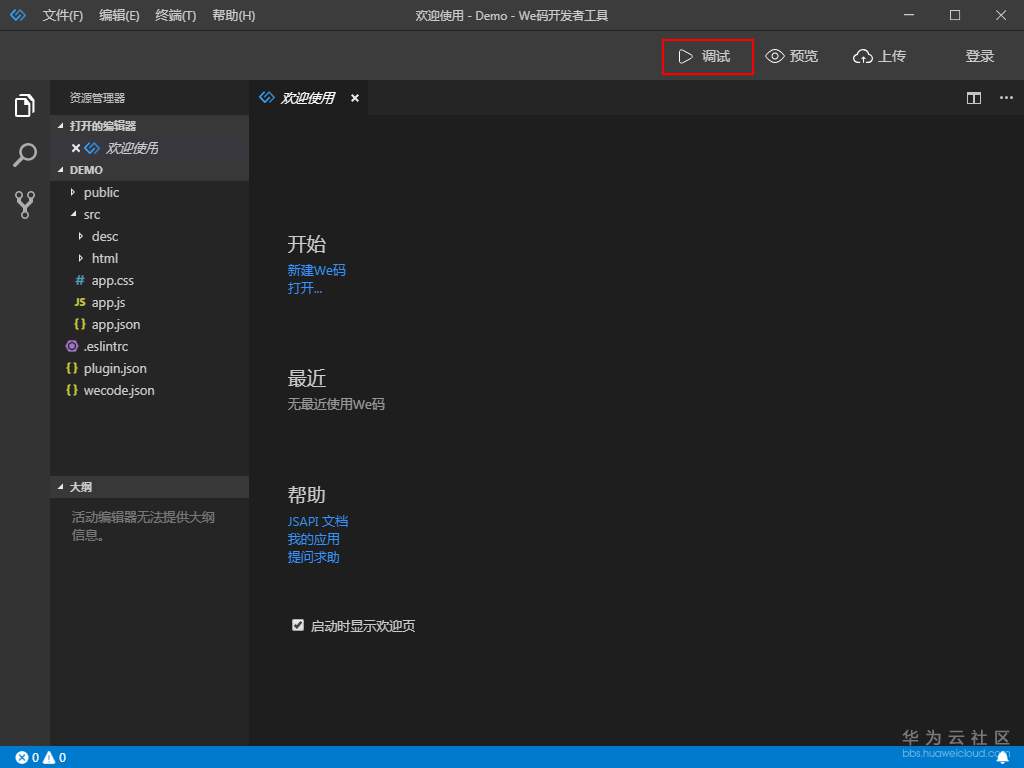This screenshot has width=1024, height=768.
Task: Click the 上传 cloud upload button
Action: (879, 56)
